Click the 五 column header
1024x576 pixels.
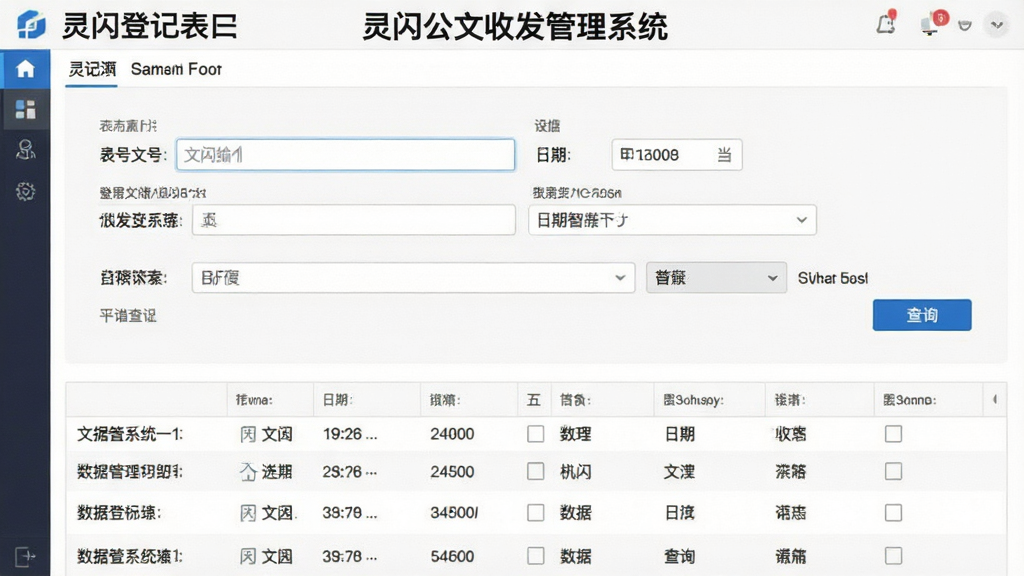tap(534, 400)
